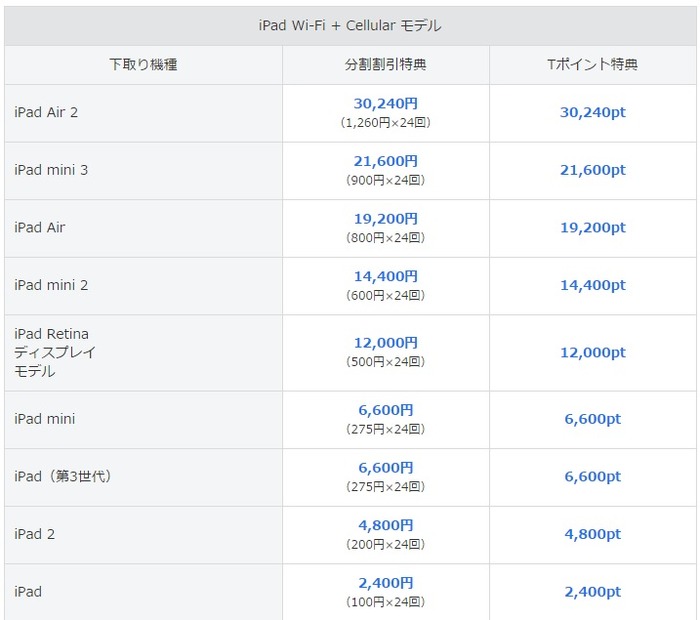Viewport: 700px width, 620px height.
Task: Click the (600円×24回) installment text
Action: [386, 295]
